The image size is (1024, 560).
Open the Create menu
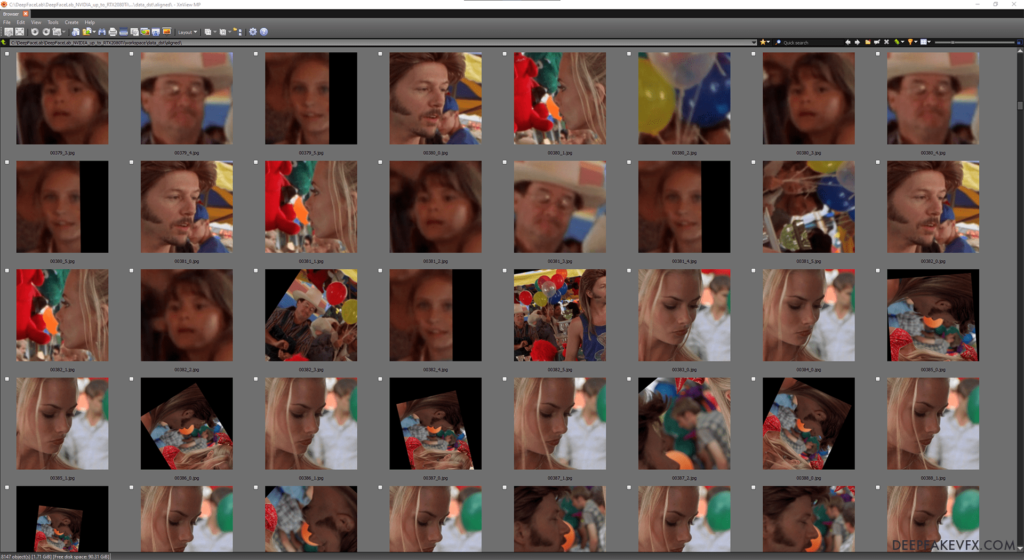tap(71, 22)
